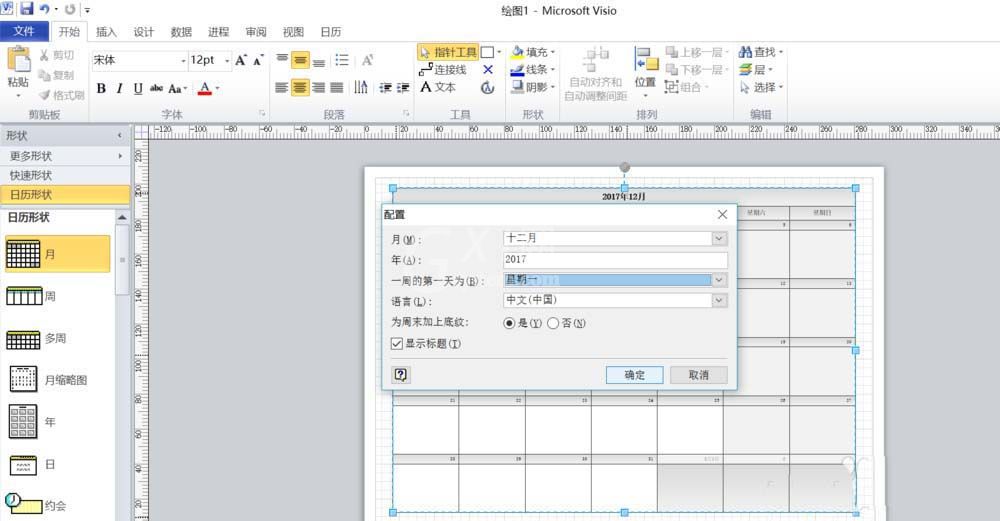The height and width of the screenshot is (521, 1000).
Task: Select the Pointer Tool (指针工具)
Action: click(x=448, y=52)
